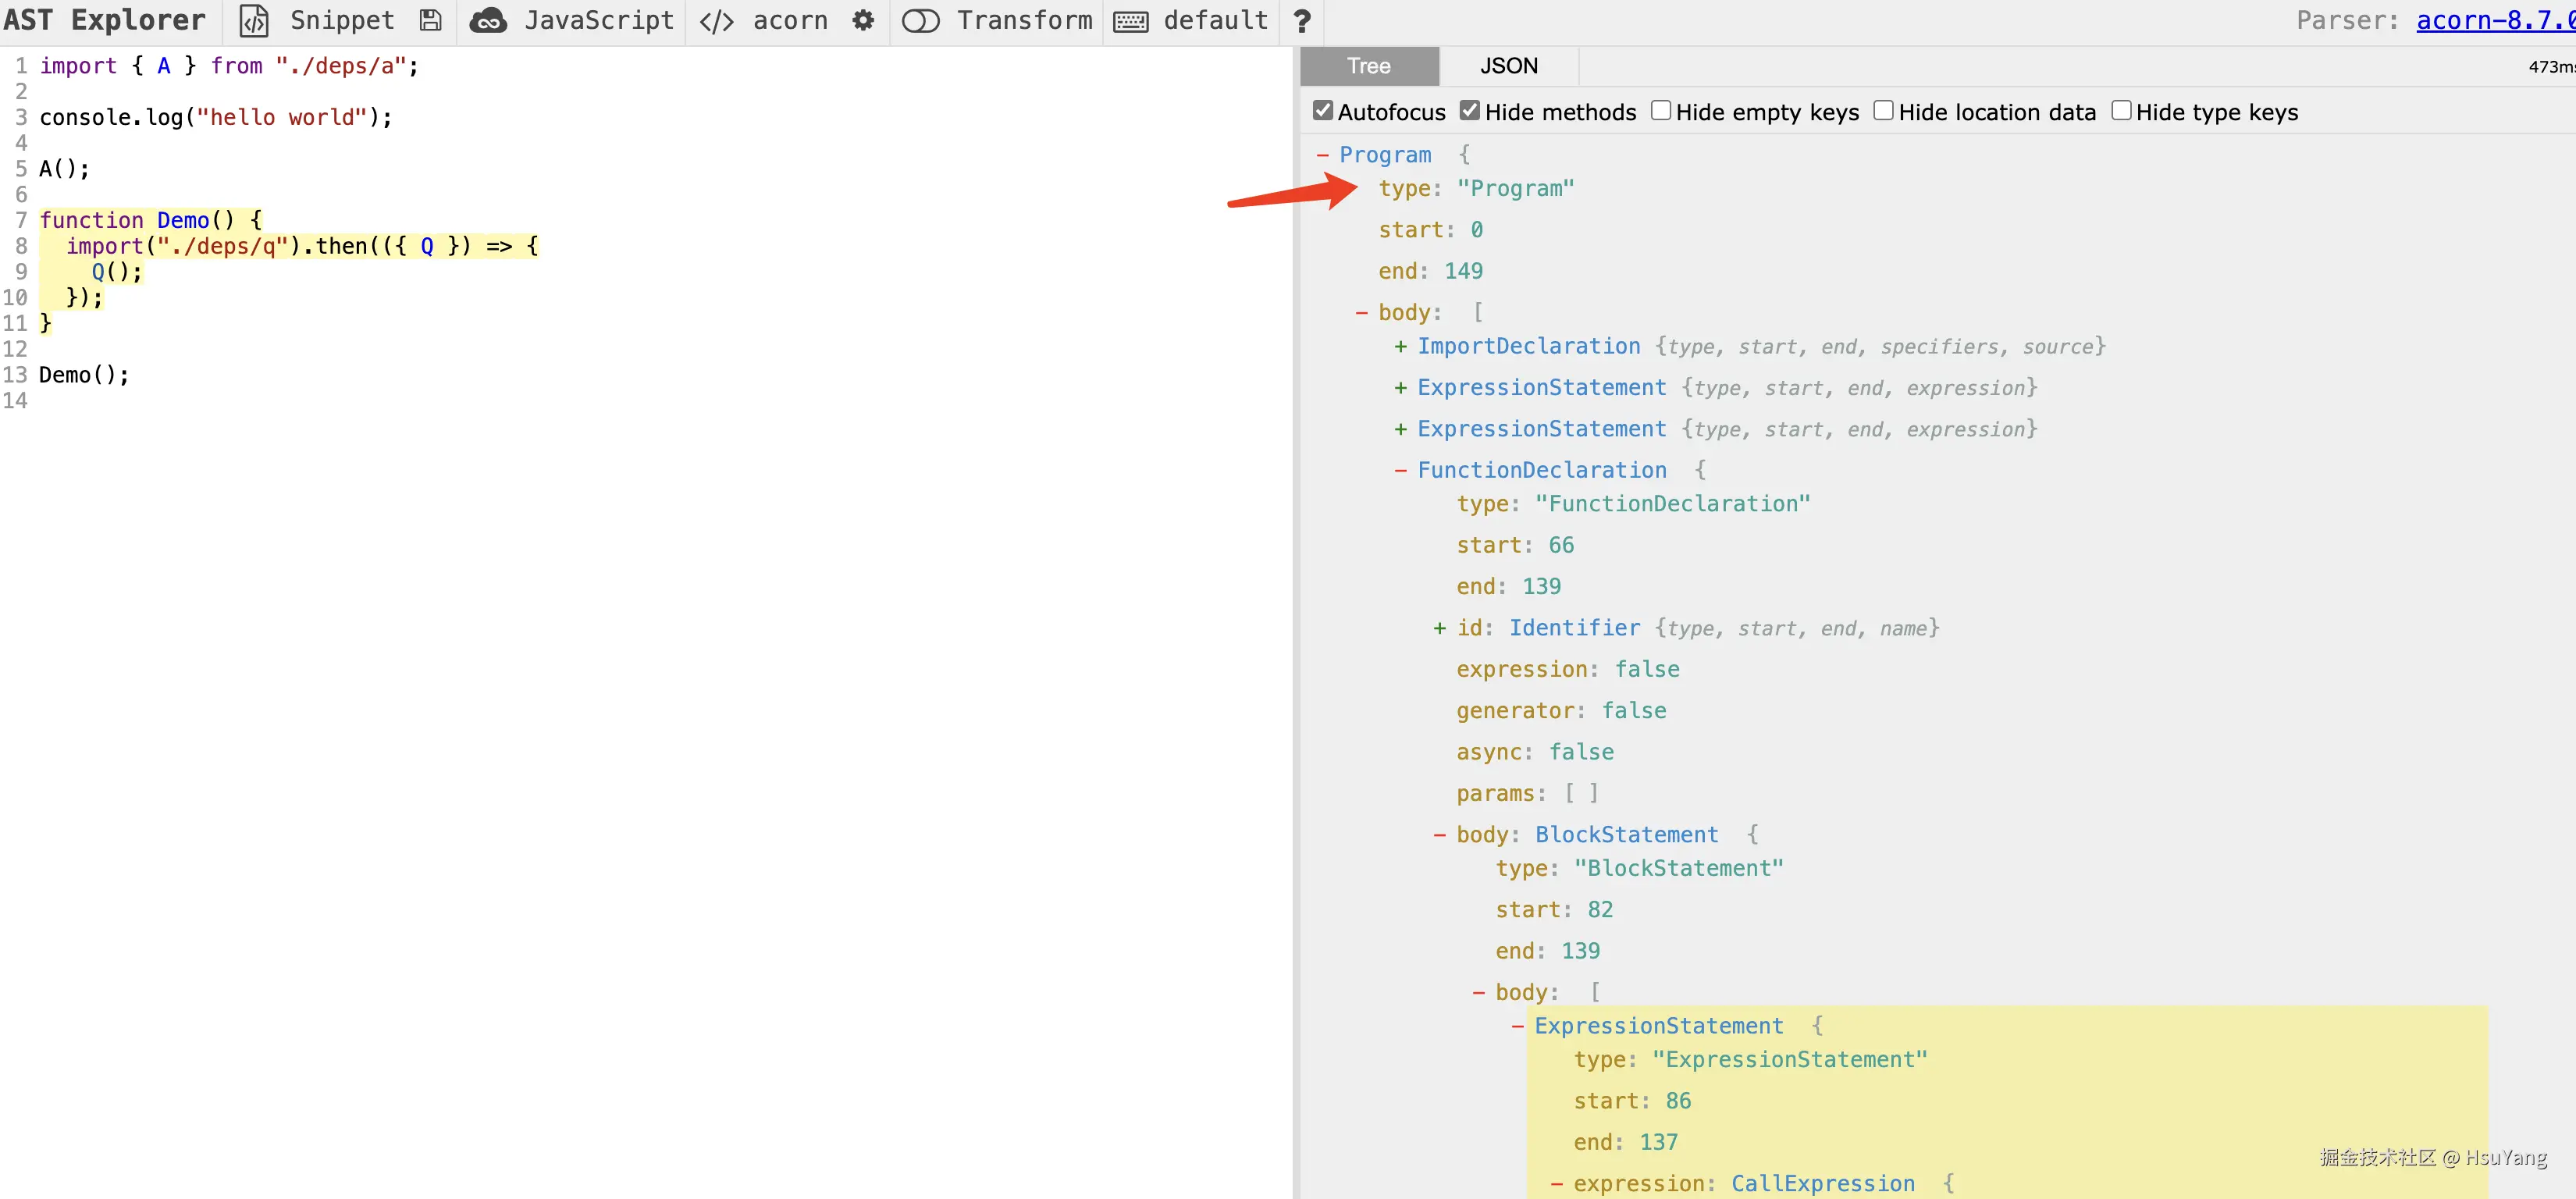
Task: Switch to the JSON tab
Action: pos(1508,66)
